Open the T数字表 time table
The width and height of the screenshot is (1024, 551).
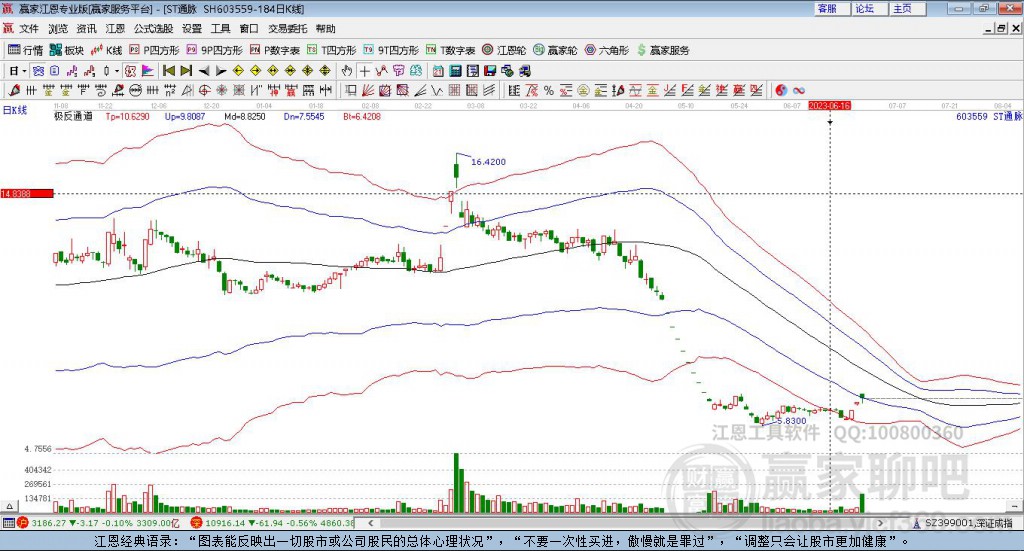coord(451,50)
